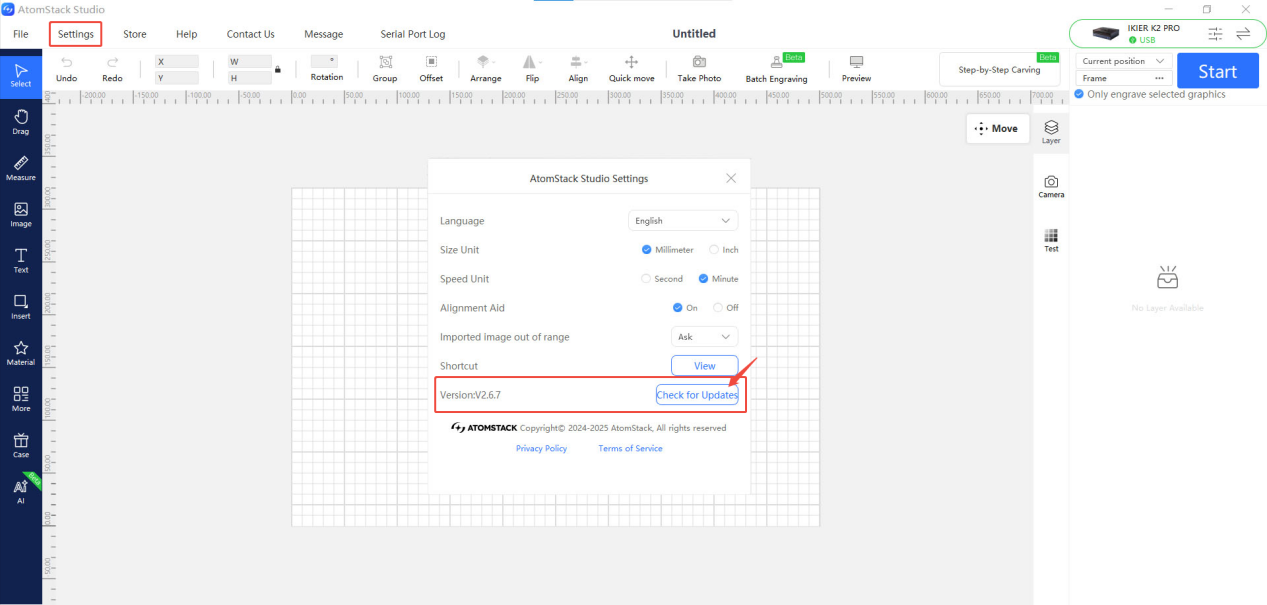The width and height of the screenshot is (1267, 605).
Task: Open the Case gallery in sidebar
Action: tap(21, 445)
